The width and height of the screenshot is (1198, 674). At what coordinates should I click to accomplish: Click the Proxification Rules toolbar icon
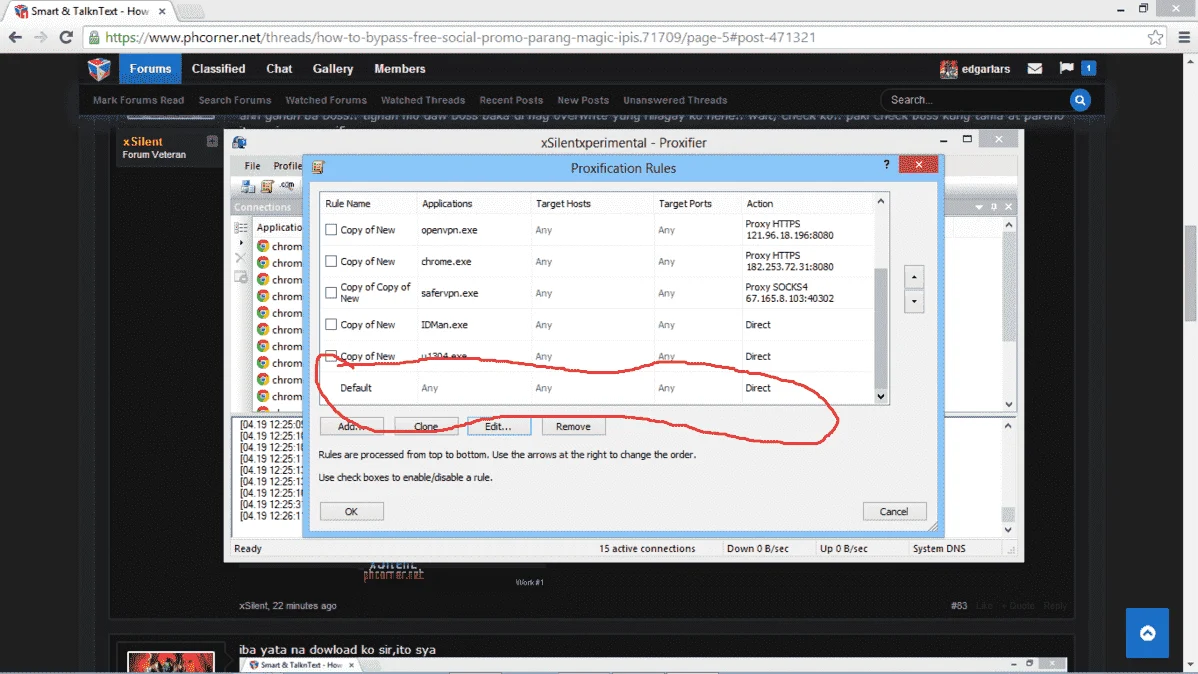[267, 186]
